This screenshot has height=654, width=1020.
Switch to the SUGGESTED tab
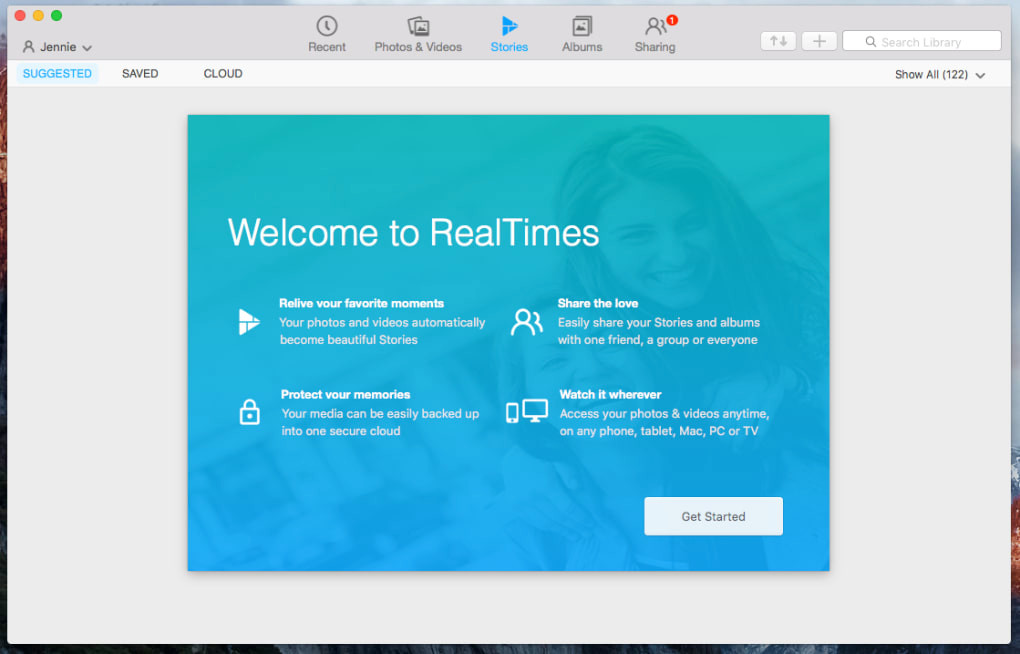(x=57, y=74)
